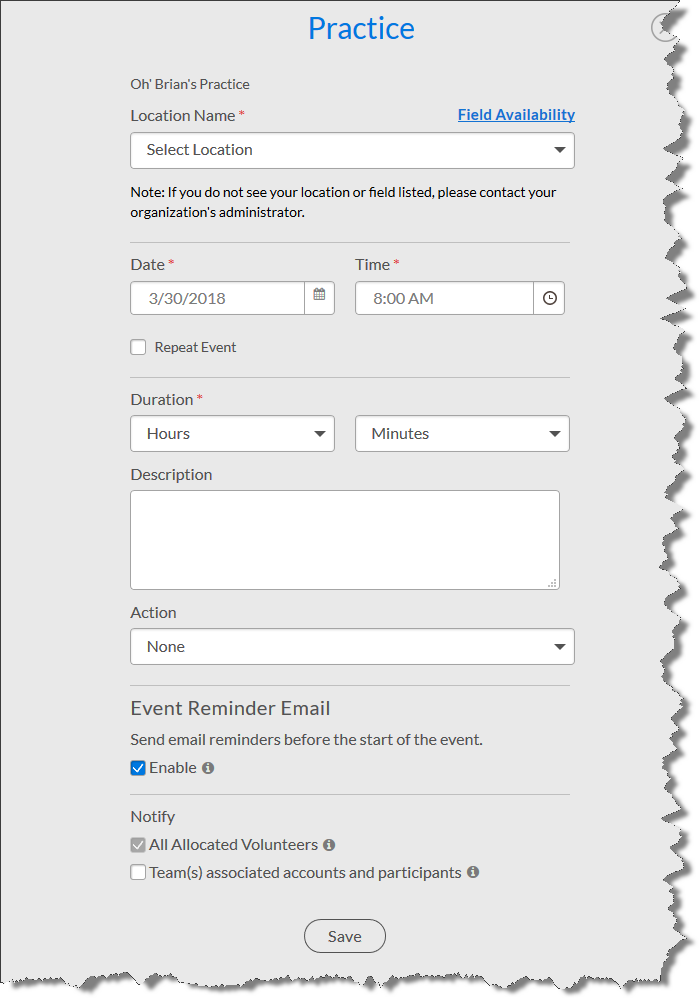Click the Description box resize handle
This screenshot has width=699, height=998.
point(553,583)
